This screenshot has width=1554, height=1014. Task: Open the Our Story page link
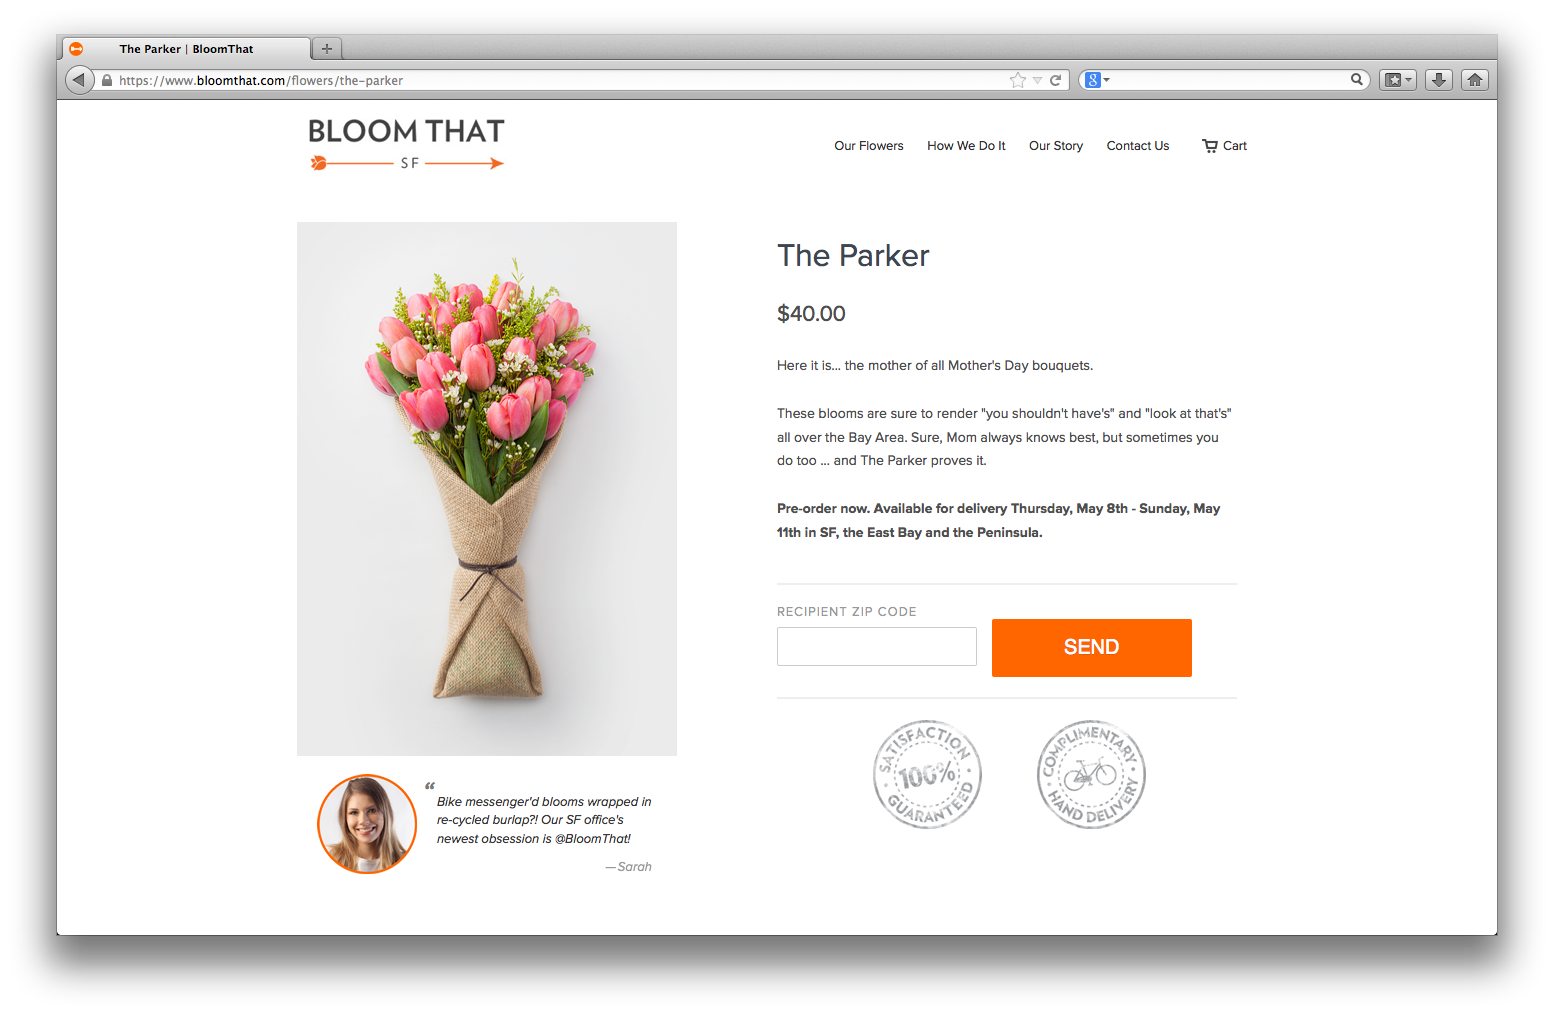pos(1056,146)
